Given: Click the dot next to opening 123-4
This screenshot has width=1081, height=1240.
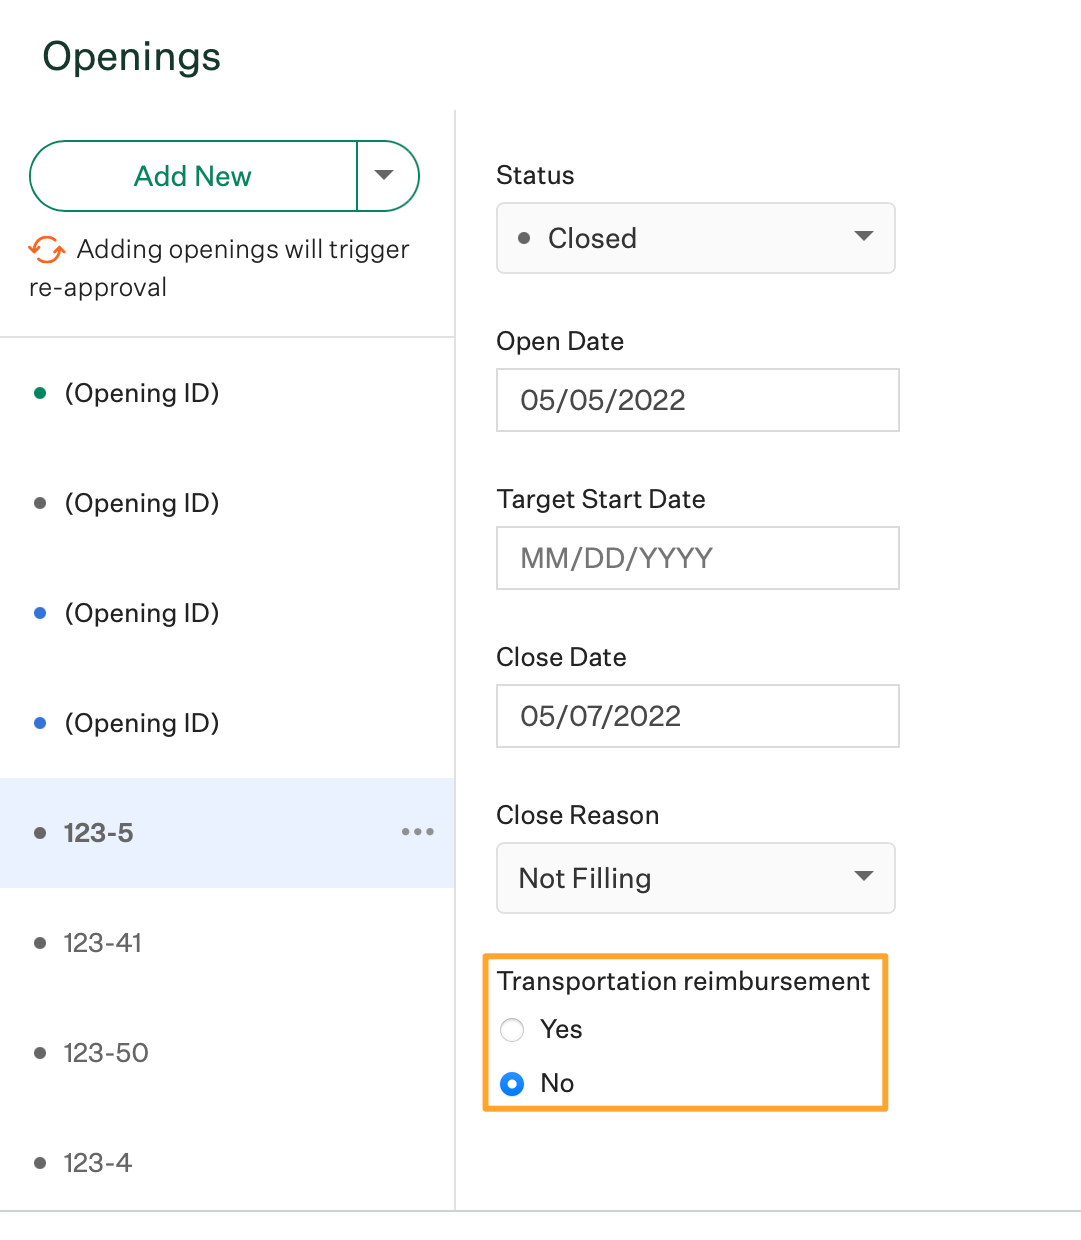Looking at the screenshot, I should (39, 1163).
